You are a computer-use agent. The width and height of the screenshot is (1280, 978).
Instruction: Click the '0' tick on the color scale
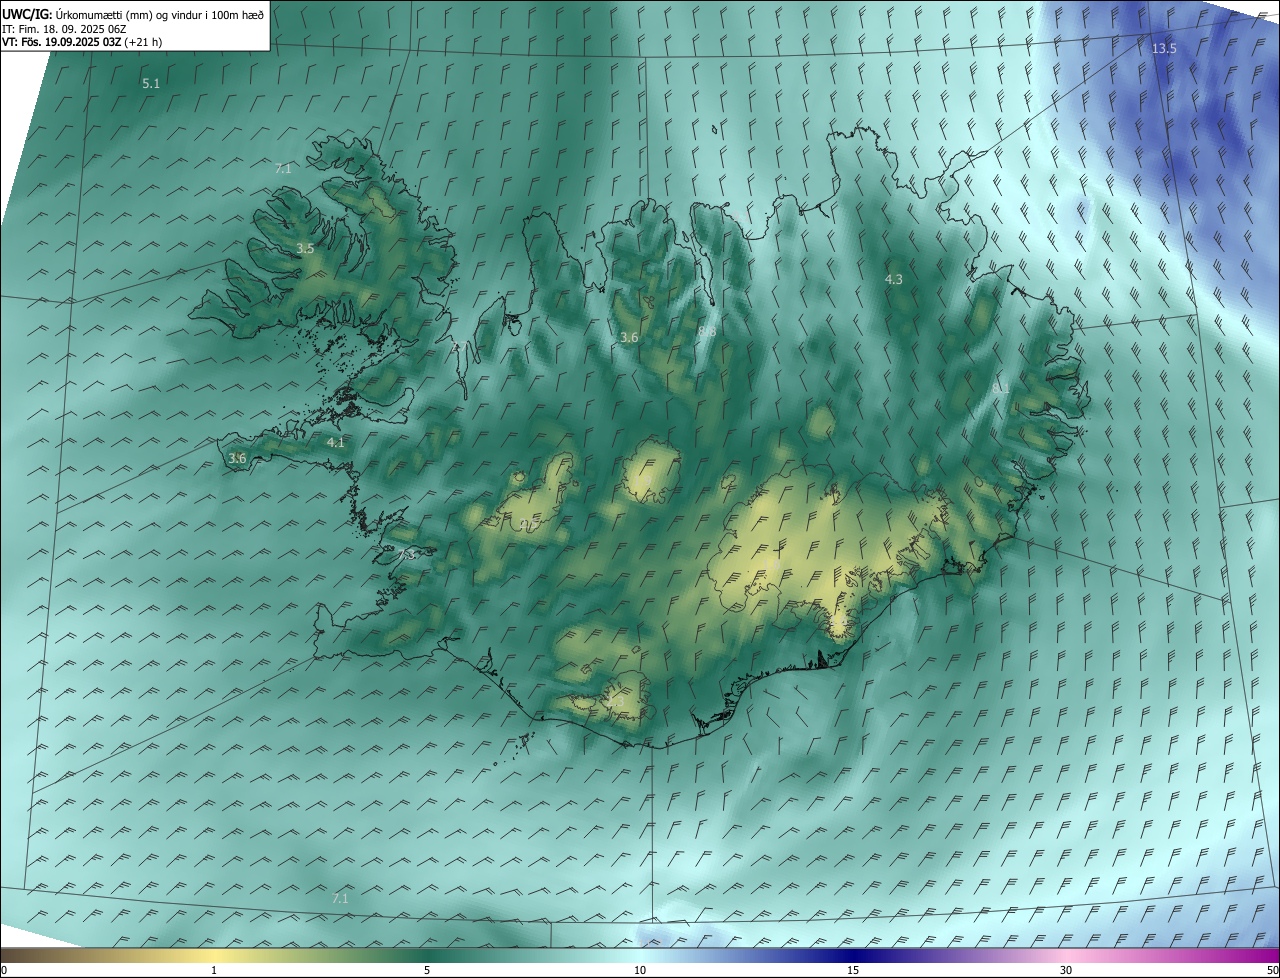(x=4, y=970)
